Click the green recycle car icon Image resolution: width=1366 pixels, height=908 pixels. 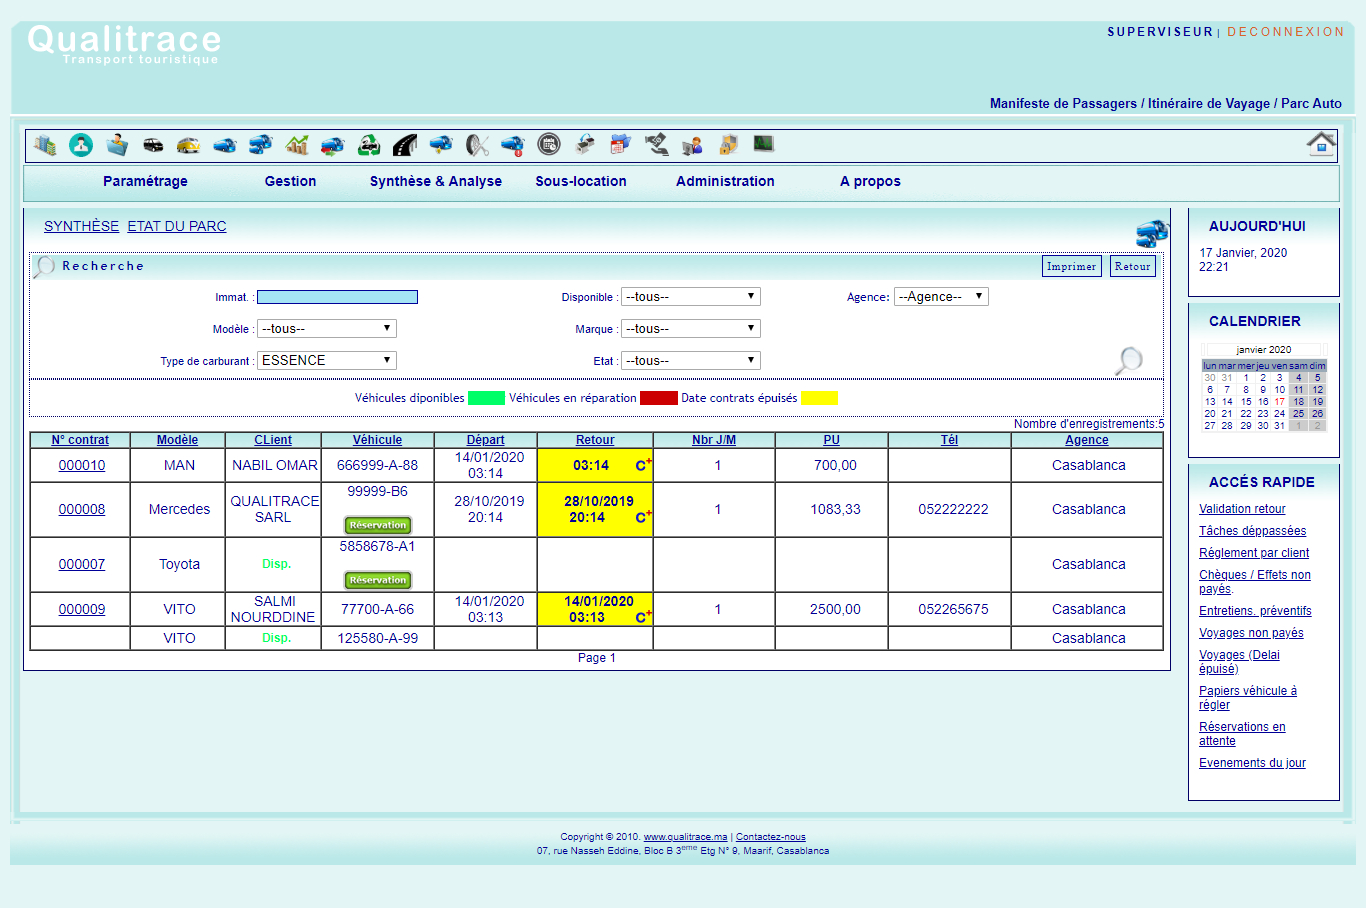[x=369, y=145]
